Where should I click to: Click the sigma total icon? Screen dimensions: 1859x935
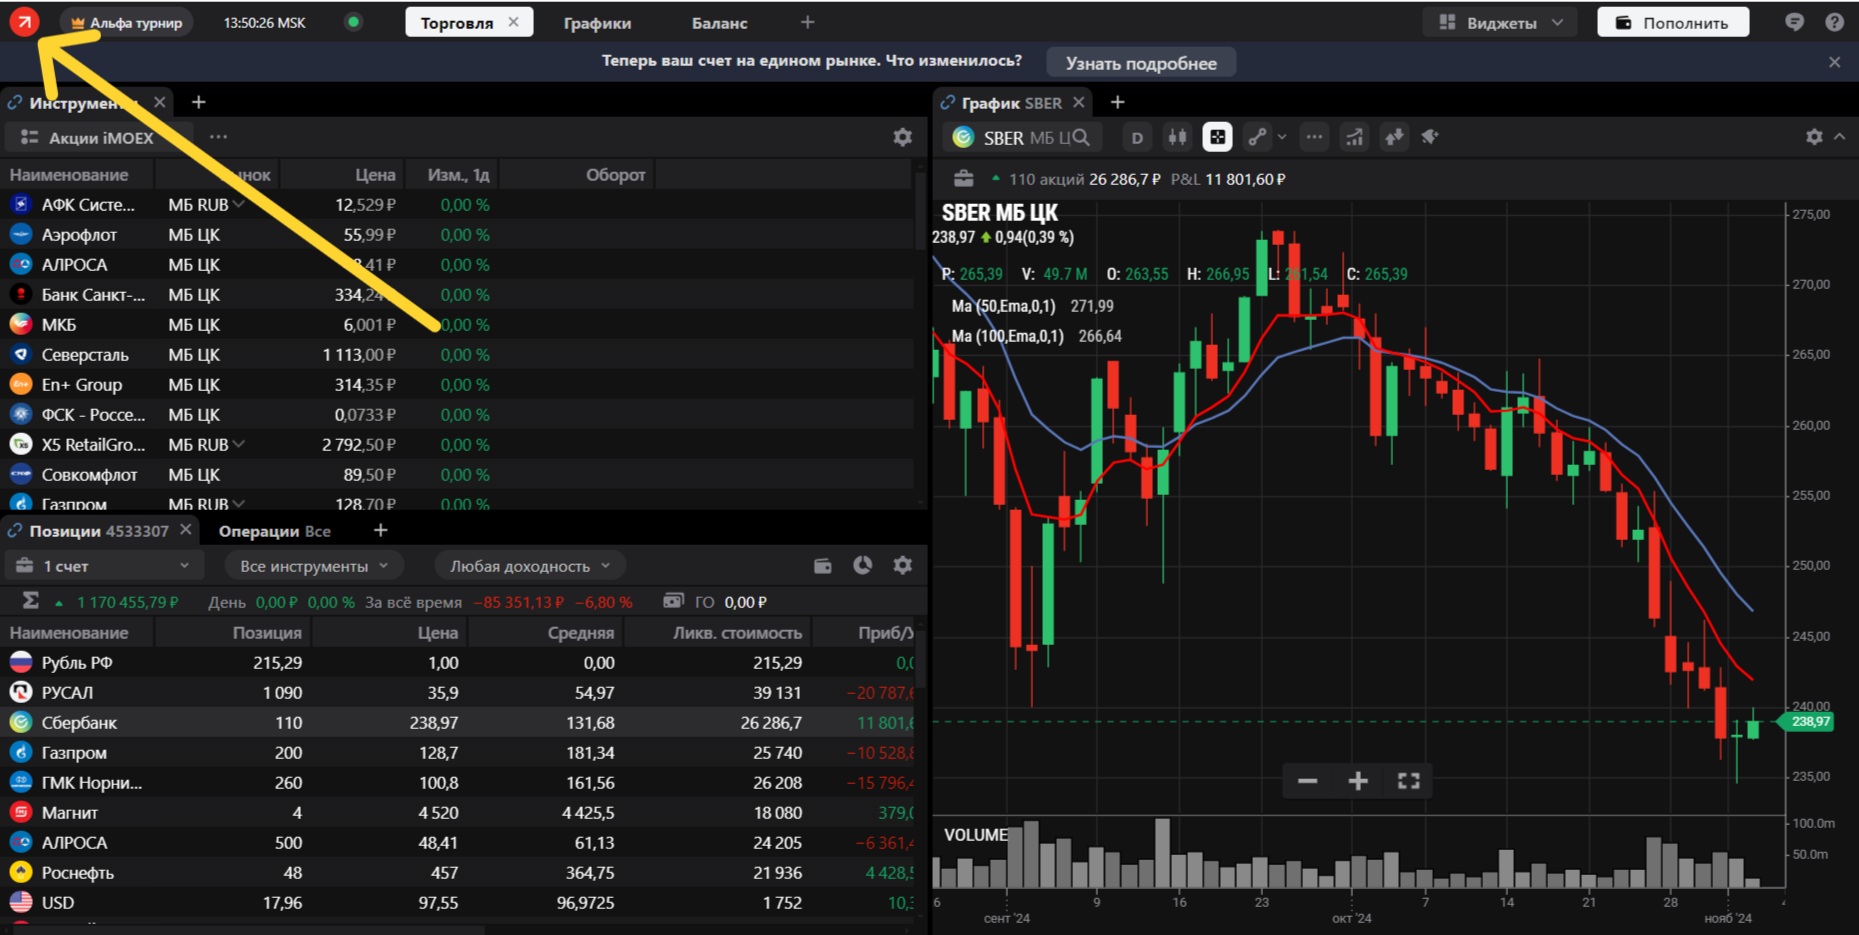(30, 601)
